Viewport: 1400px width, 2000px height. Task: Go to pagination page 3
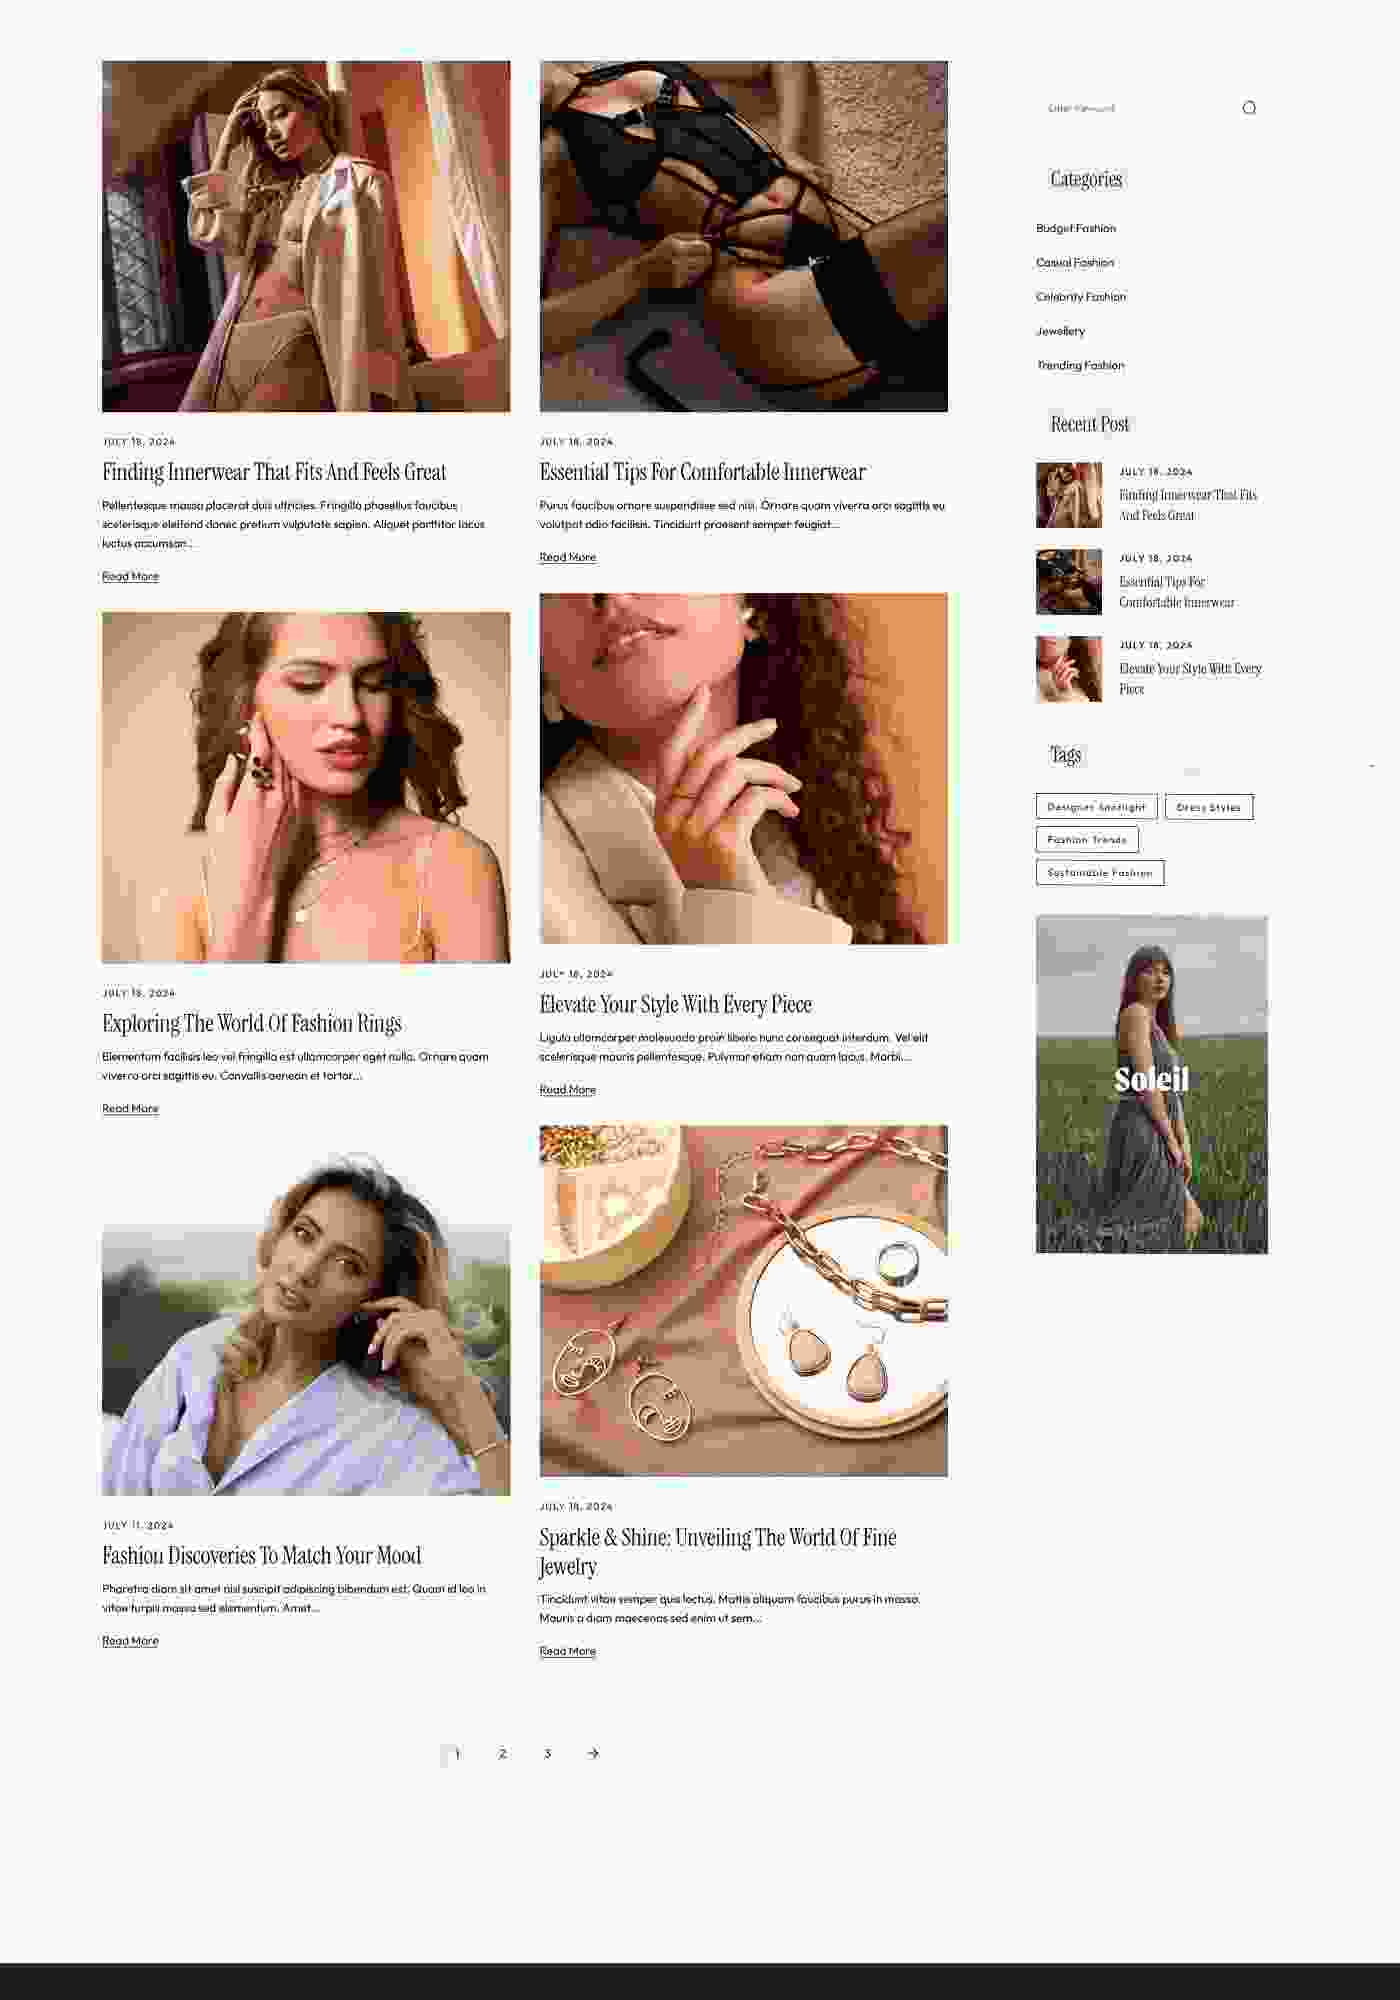(x=547, y=1753)
